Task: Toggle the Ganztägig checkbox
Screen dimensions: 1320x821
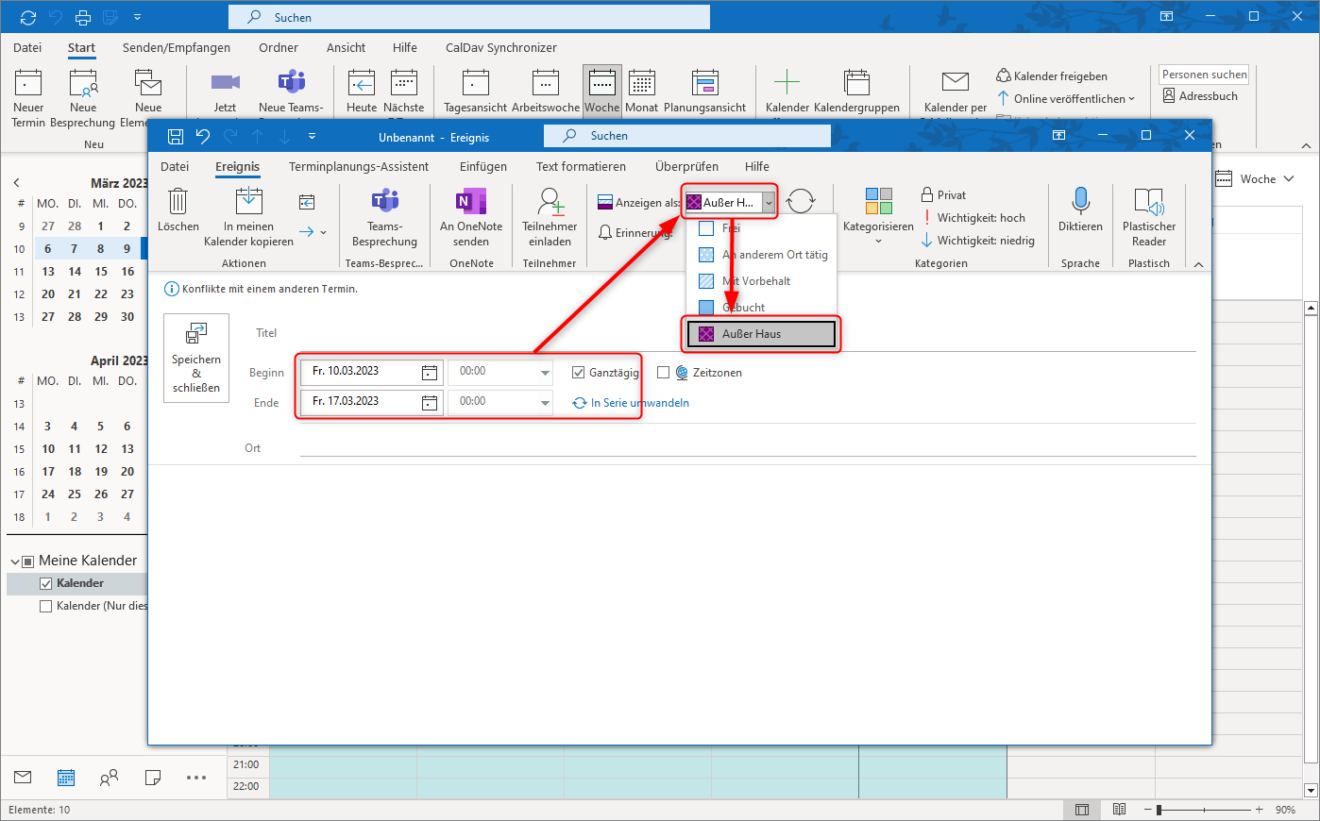Action: click(577, 372)
